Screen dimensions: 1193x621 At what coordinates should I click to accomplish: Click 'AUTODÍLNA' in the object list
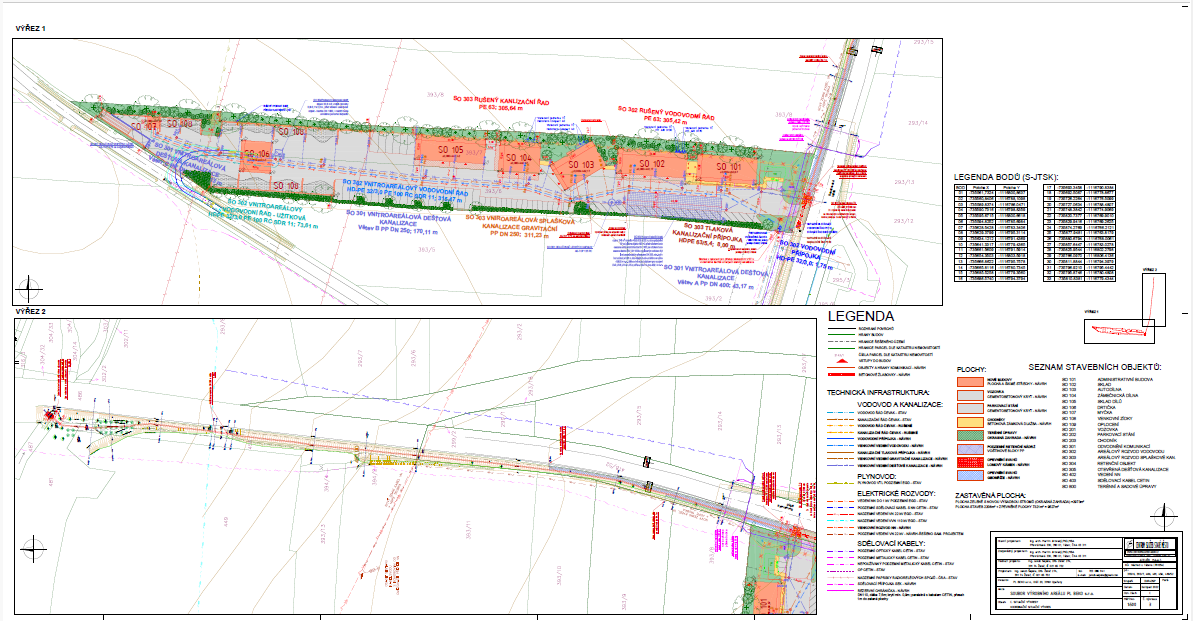1107,390
